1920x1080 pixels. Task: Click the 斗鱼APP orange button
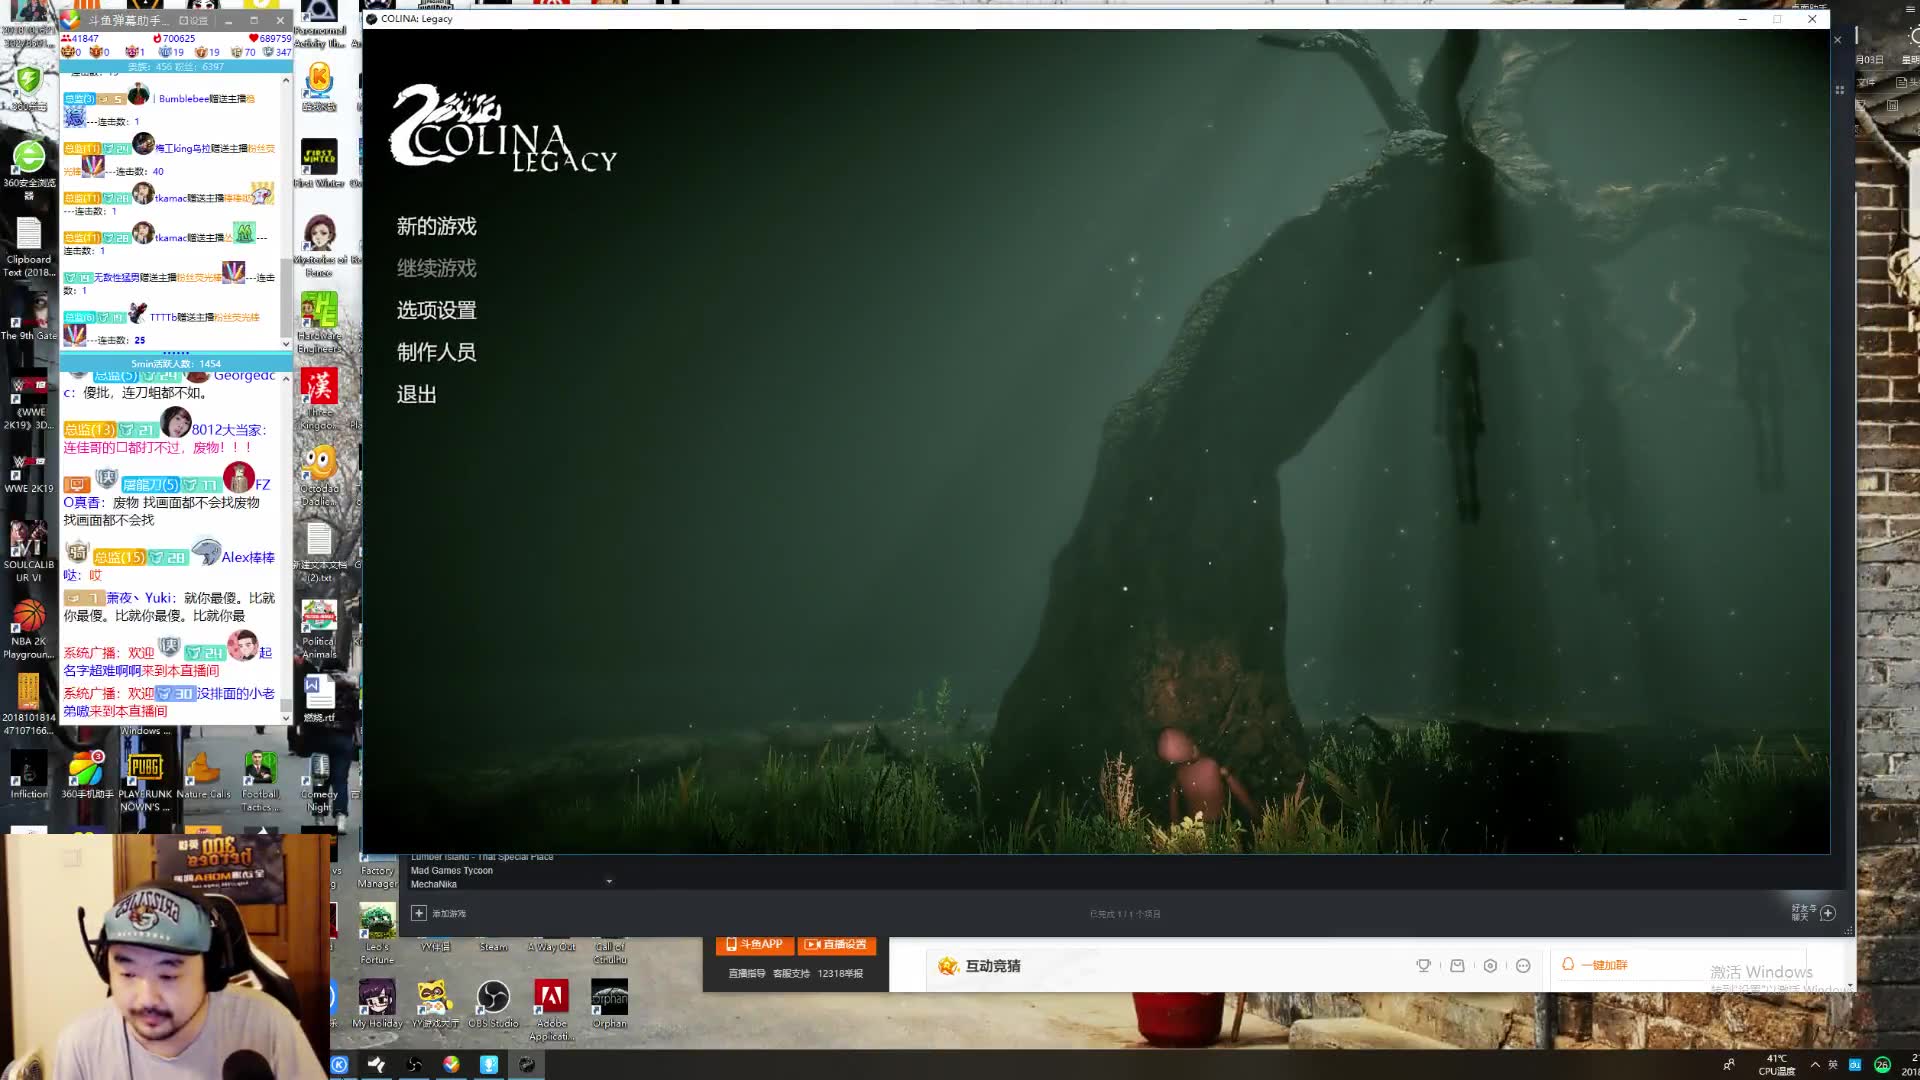pos(754,944)
